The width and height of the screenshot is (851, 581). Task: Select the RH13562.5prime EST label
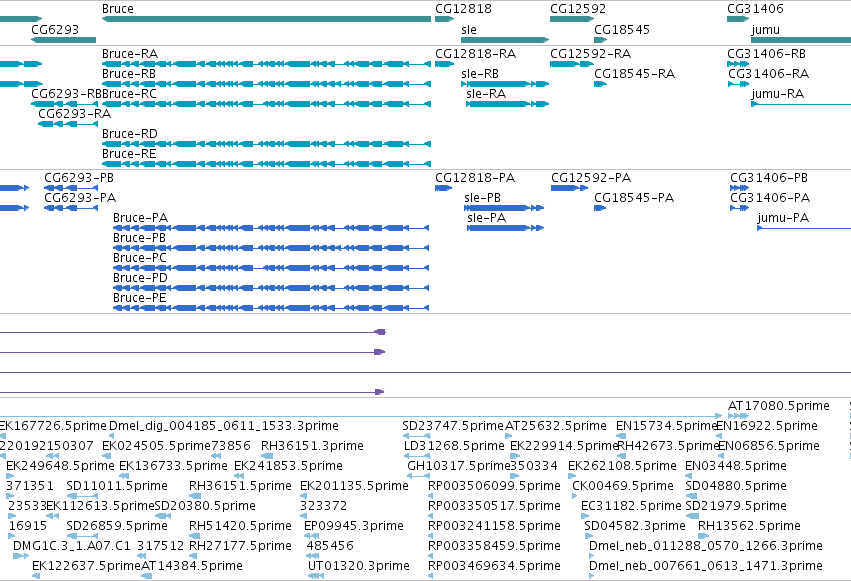coord(749,526)
